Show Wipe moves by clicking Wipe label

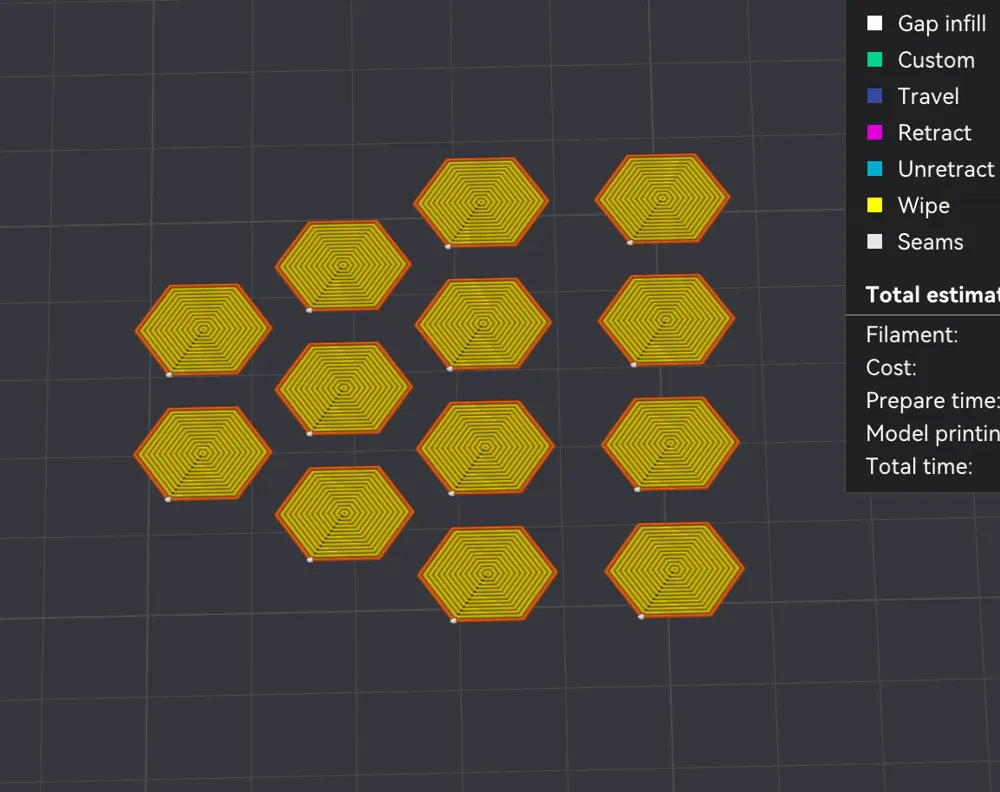pos(923,206)
